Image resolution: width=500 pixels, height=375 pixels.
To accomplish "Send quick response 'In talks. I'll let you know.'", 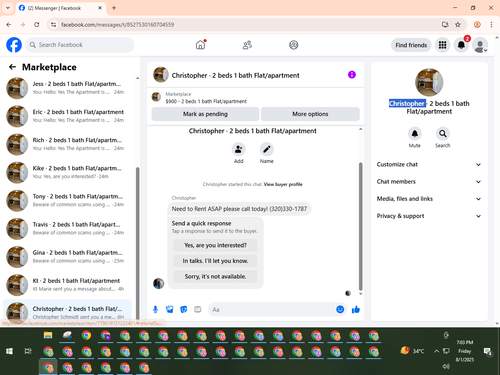I will click(215, 261).
